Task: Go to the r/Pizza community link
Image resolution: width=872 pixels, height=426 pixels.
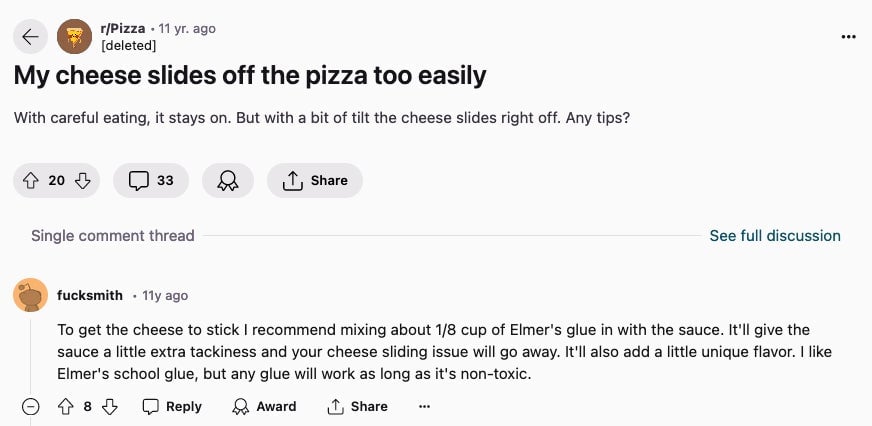Action: (x=123, y=29)
